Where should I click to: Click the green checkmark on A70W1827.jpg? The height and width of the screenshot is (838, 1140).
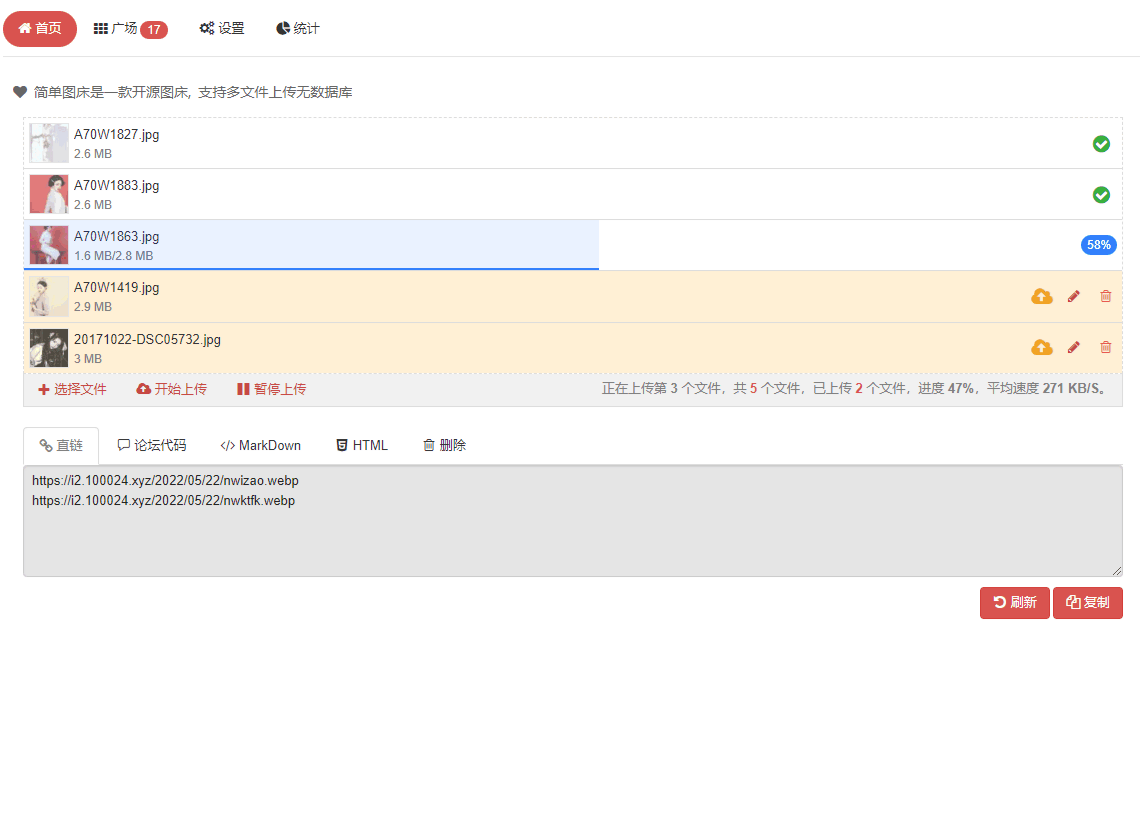(x=1101, y=144)
